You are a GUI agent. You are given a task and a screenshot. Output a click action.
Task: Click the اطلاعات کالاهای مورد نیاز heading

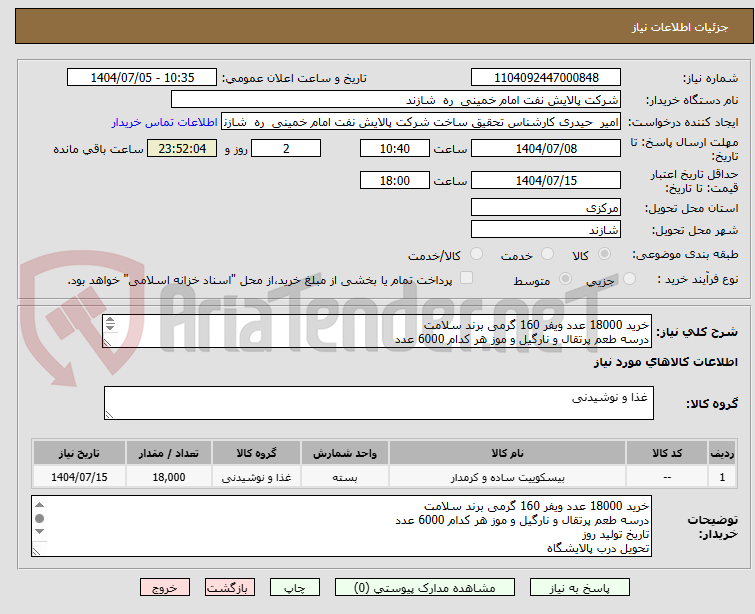click(665, 362)
